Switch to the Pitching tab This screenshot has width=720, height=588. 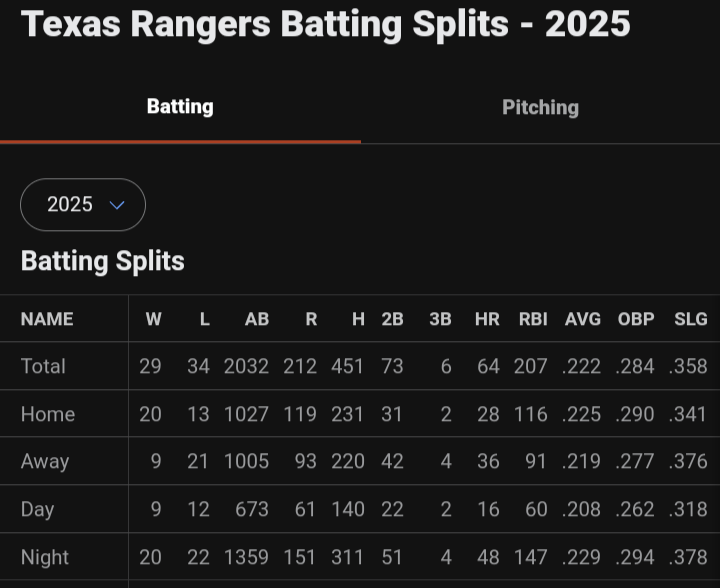click(540, 107)
